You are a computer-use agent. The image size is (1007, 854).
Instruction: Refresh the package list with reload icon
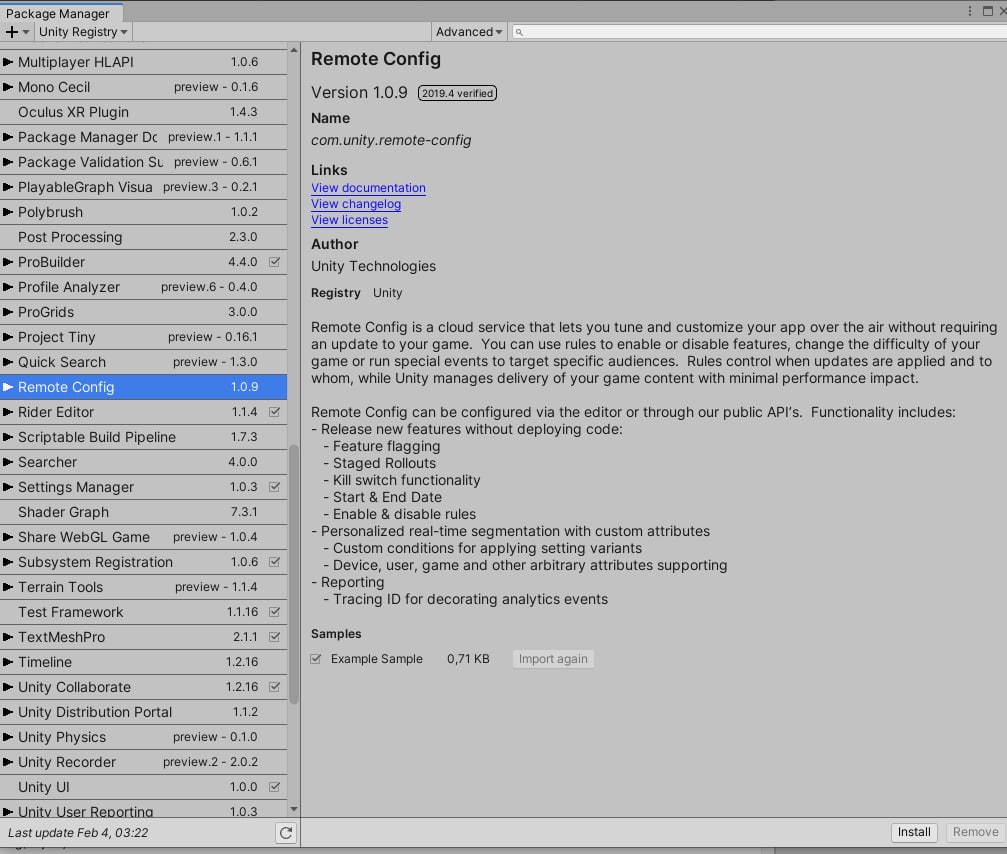point(286,833)
